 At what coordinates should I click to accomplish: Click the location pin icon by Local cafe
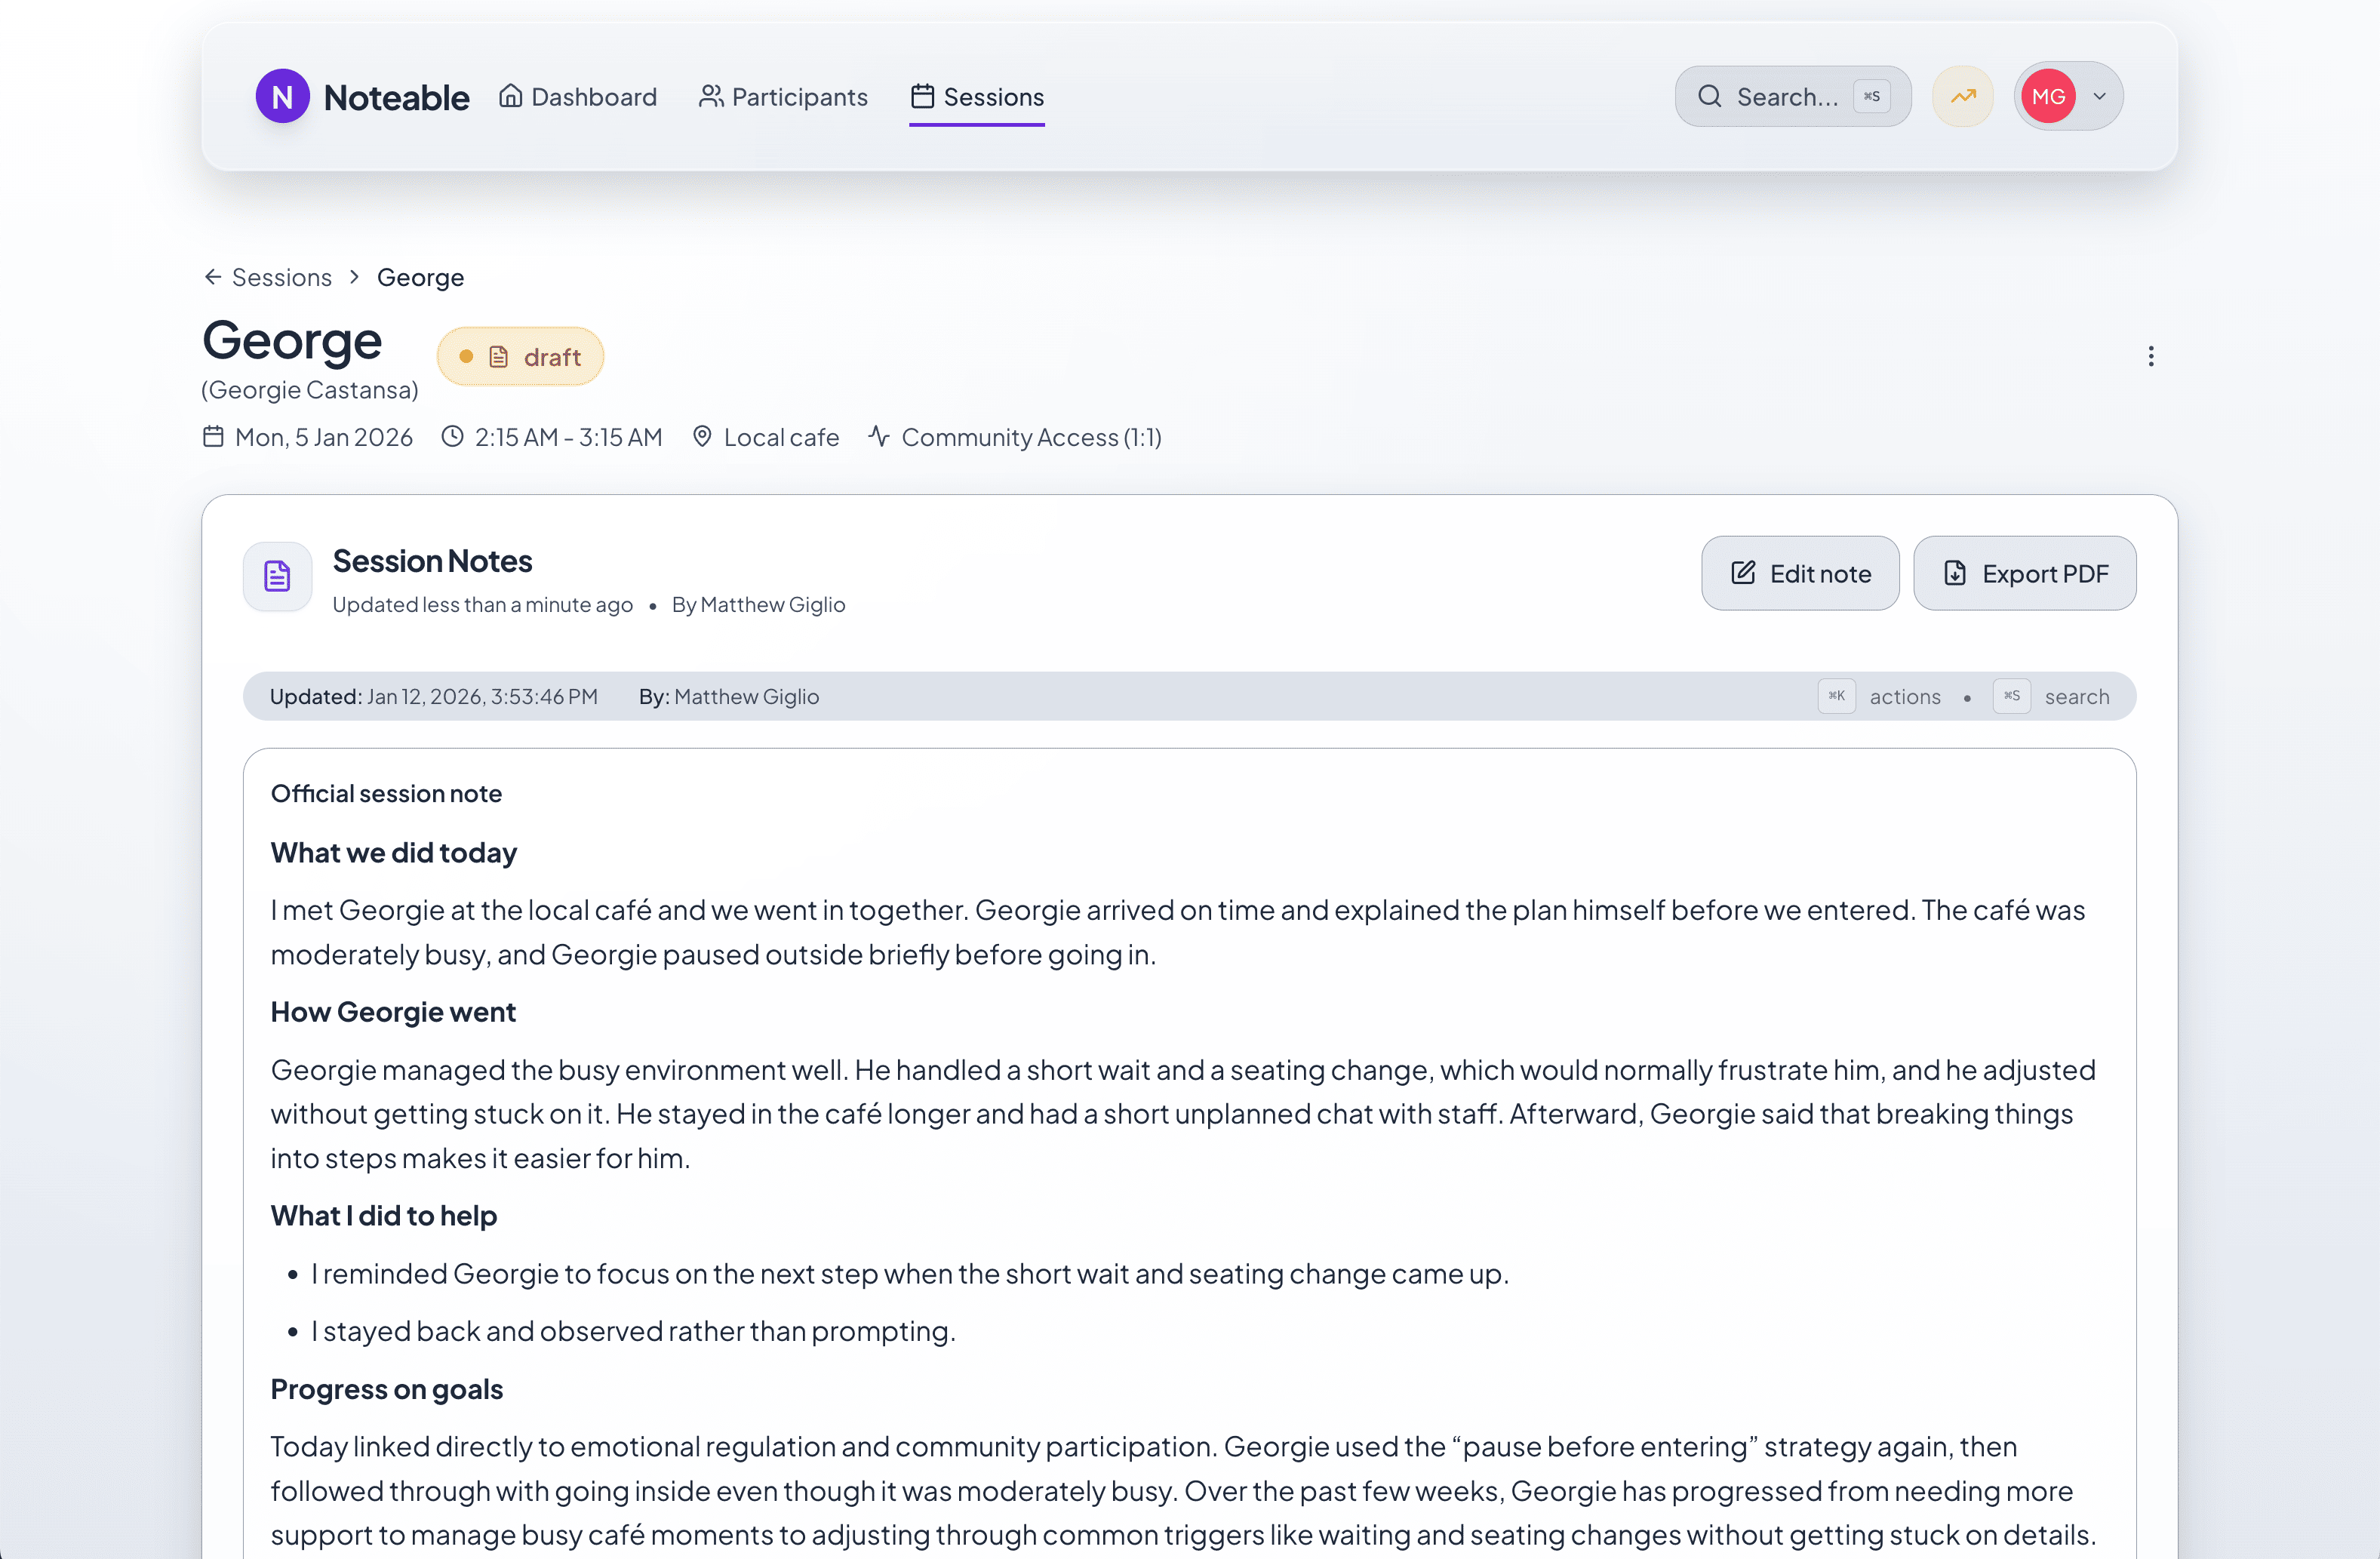tap(702, 437)
